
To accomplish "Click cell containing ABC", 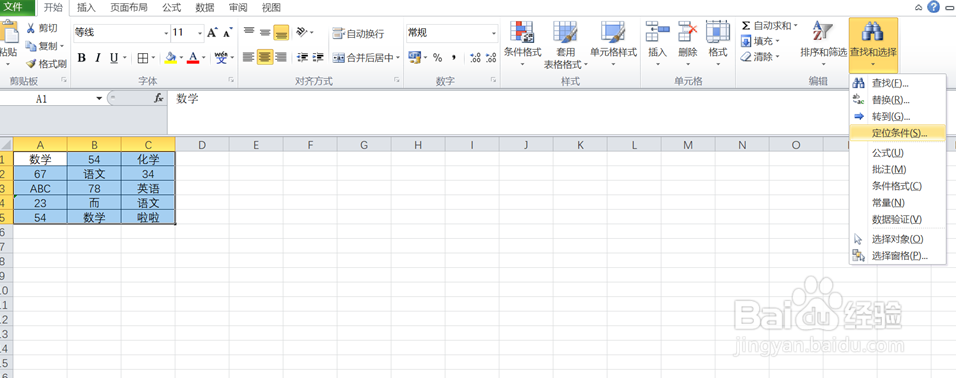I will 40,188.
